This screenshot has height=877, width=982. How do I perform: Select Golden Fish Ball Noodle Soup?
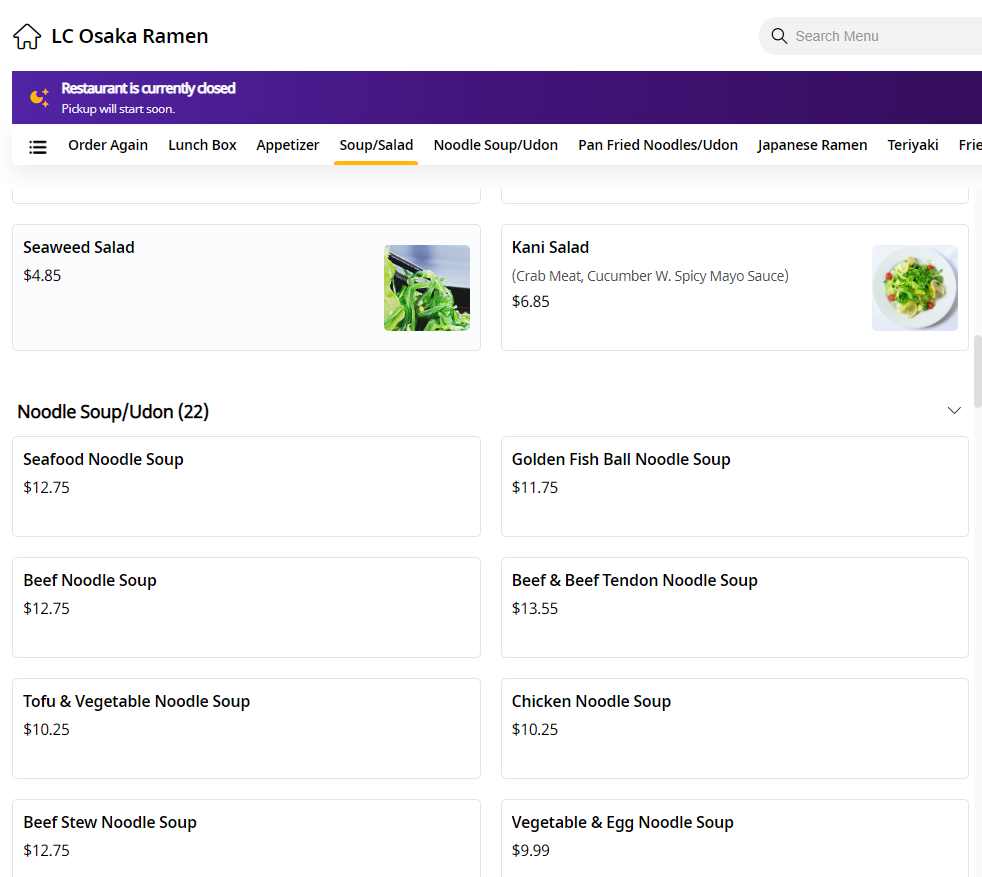734,486
